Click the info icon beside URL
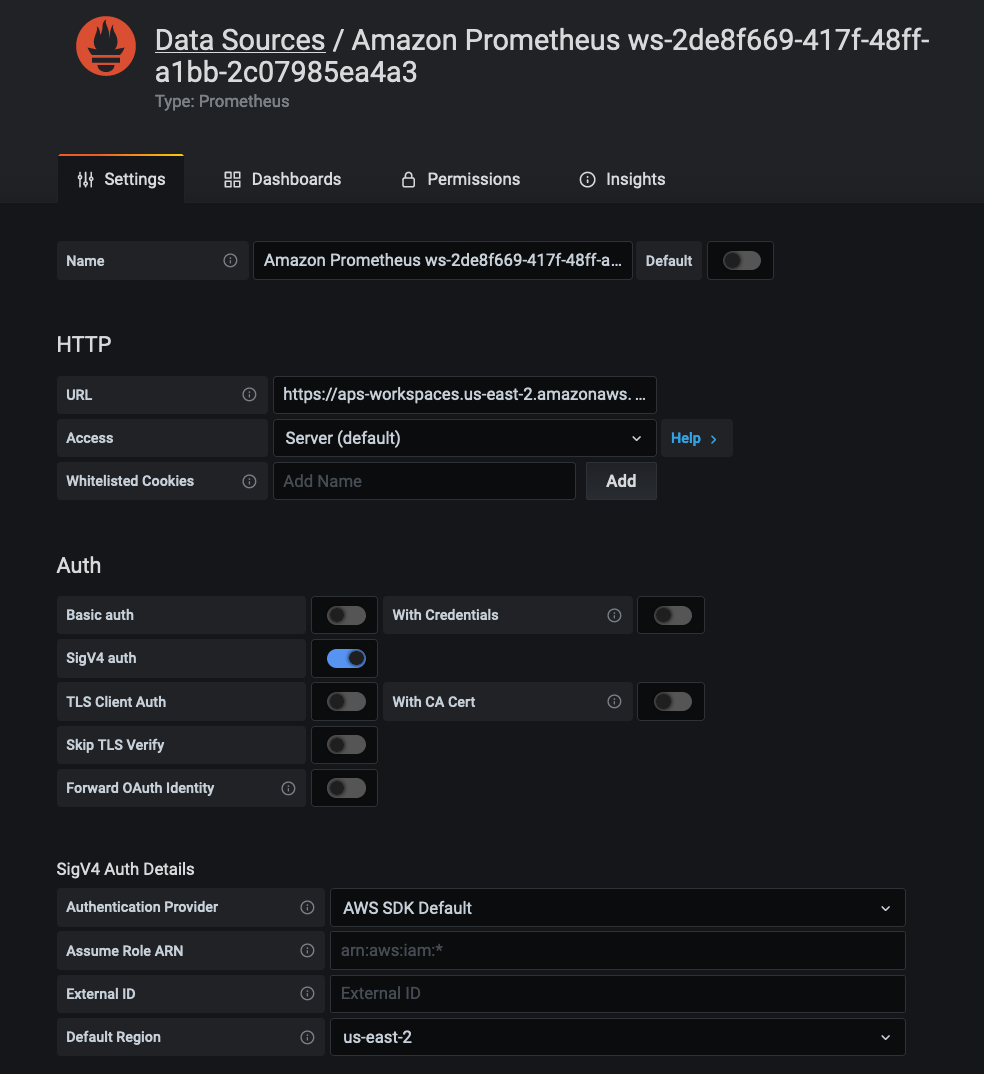984x1074 pixels. tap(249, 395)
